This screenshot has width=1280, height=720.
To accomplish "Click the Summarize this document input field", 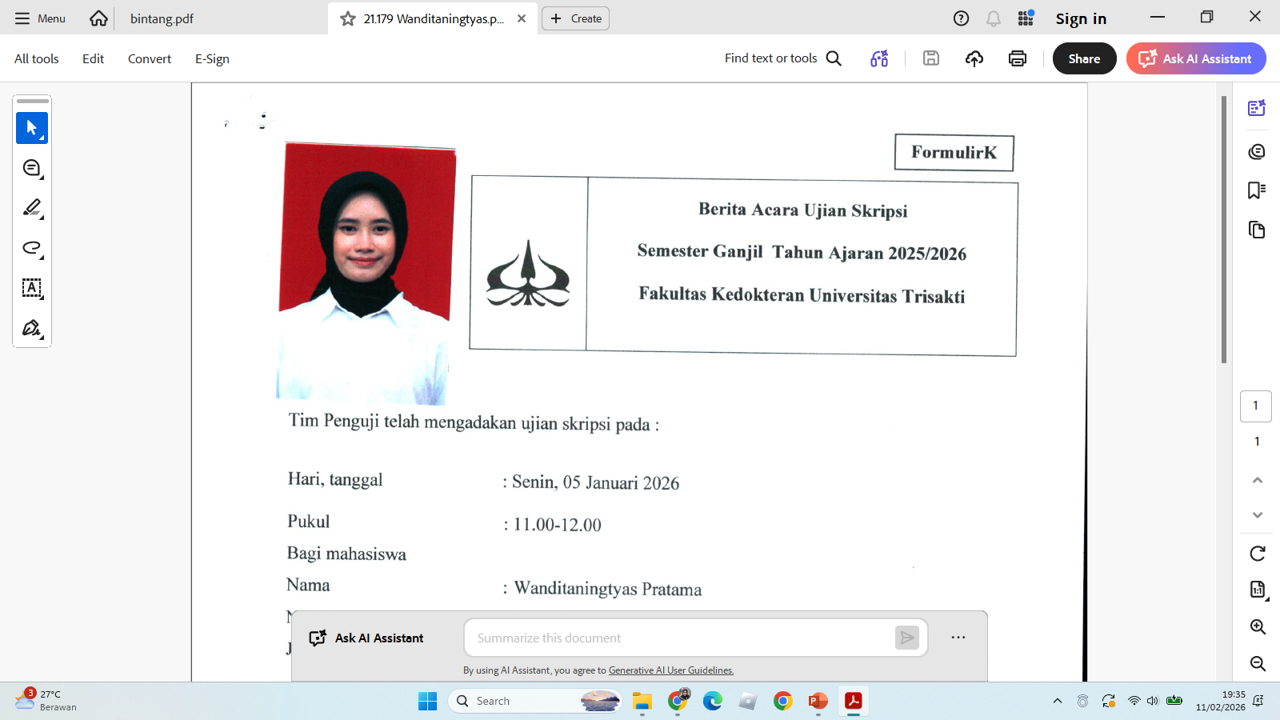I will coord(680,638).
